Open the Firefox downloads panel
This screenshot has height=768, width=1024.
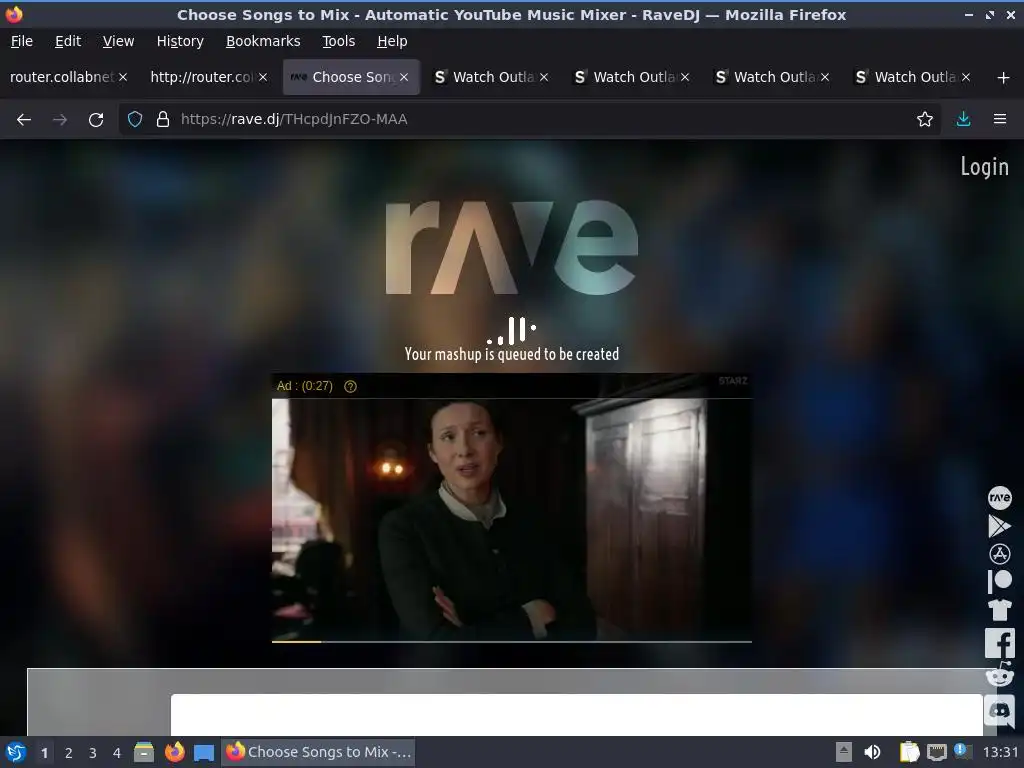point(963,119)
